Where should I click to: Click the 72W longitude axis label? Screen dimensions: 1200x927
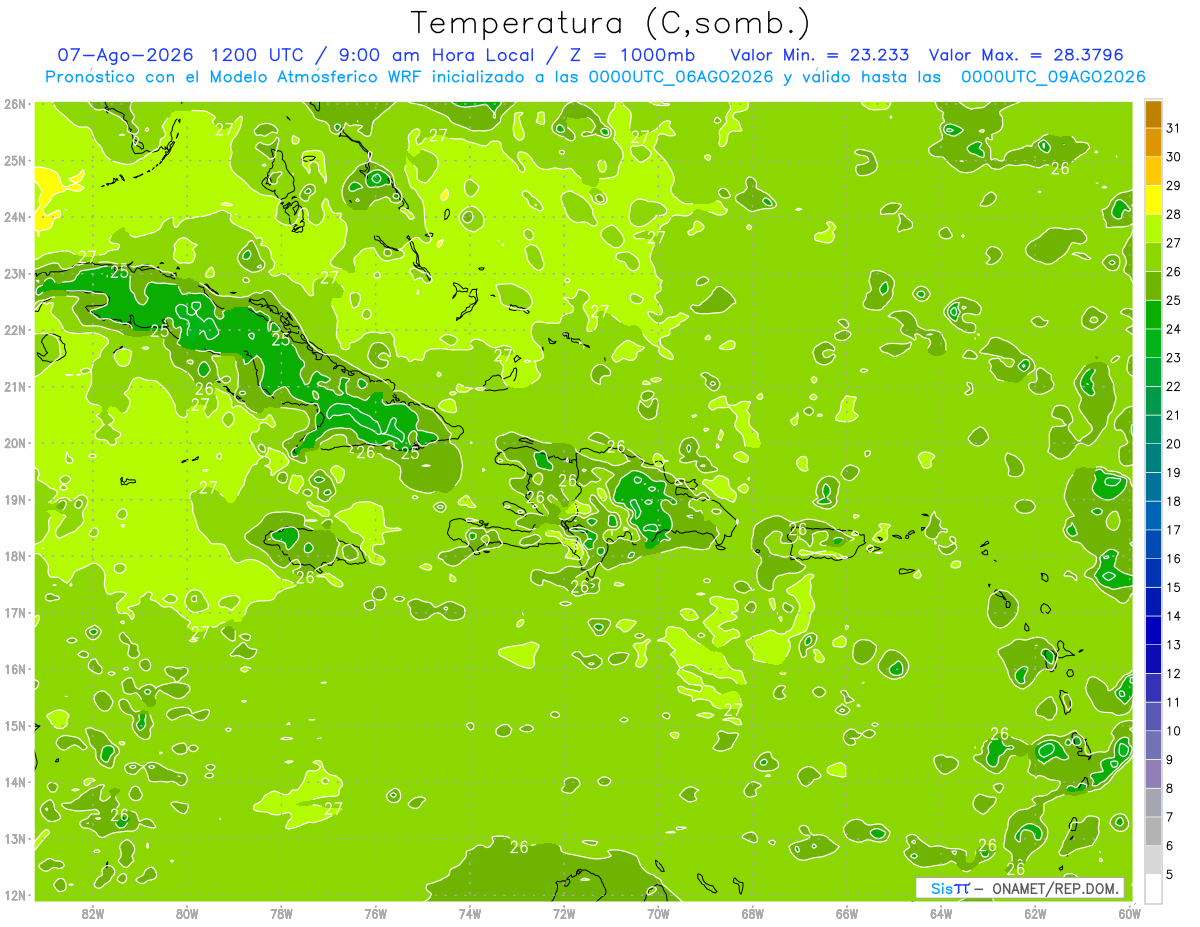click(564, 913)
